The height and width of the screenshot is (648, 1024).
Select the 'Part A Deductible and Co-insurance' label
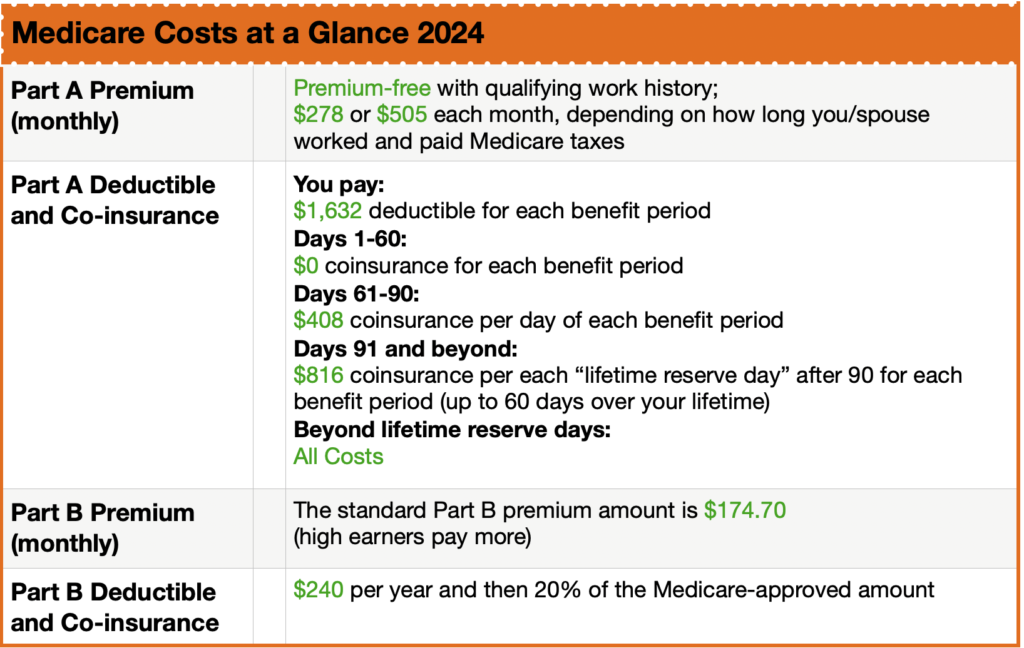(x=113, y=200)
